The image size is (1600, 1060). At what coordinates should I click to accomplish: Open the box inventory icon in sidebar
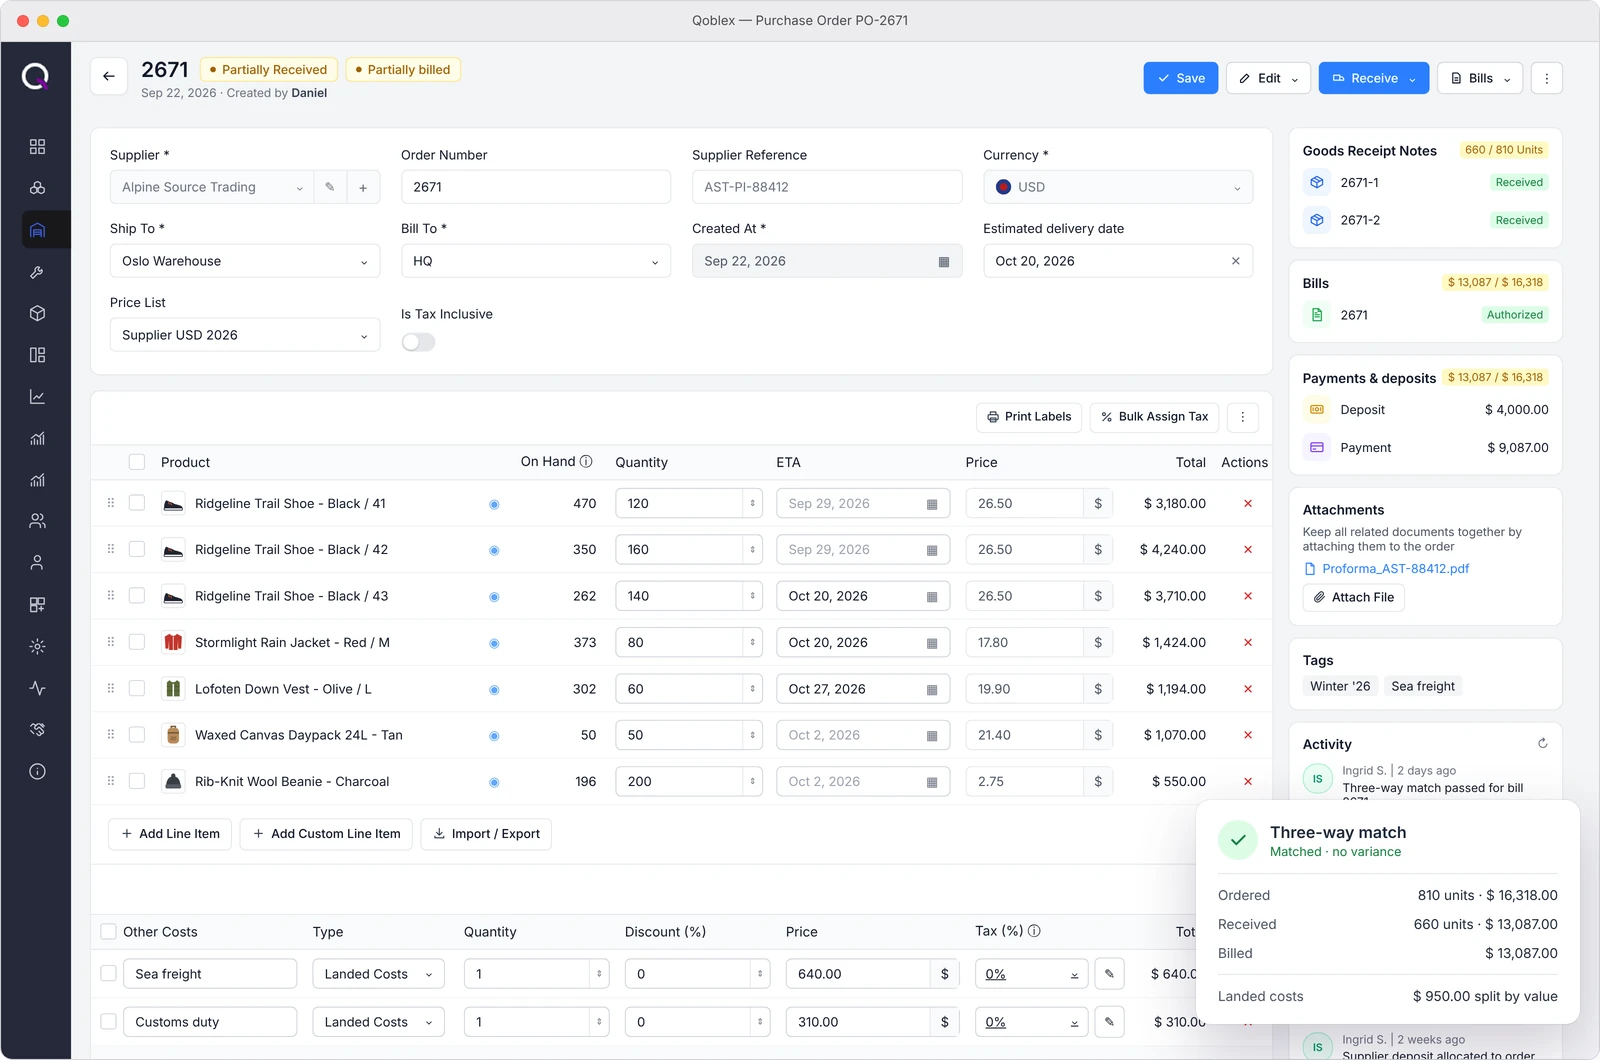pos(37,313)
